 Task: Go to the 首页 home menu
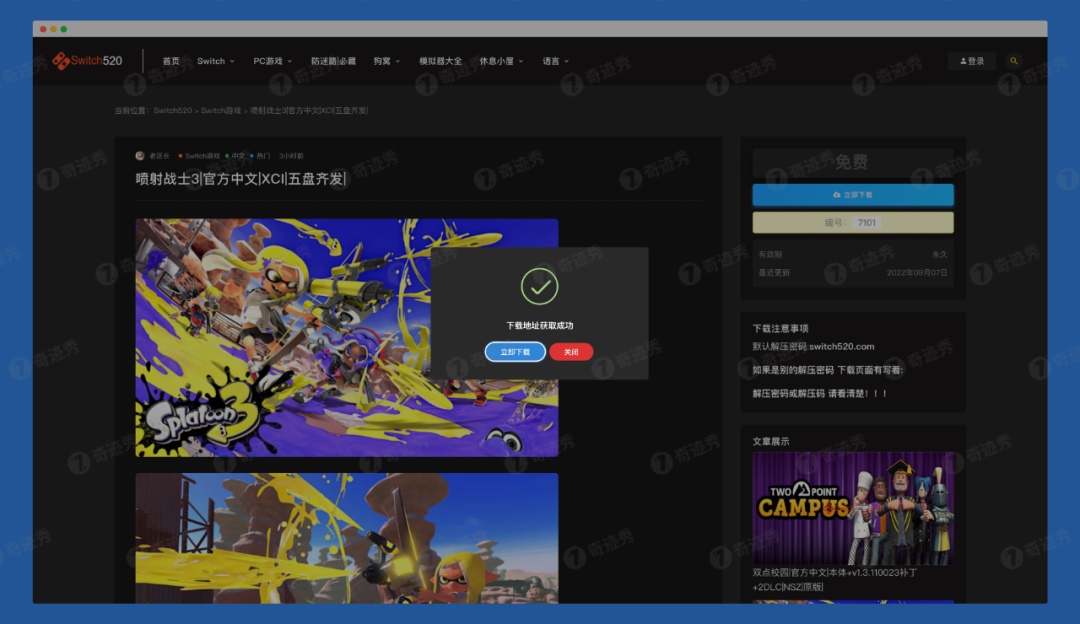(x=171, y=61)
